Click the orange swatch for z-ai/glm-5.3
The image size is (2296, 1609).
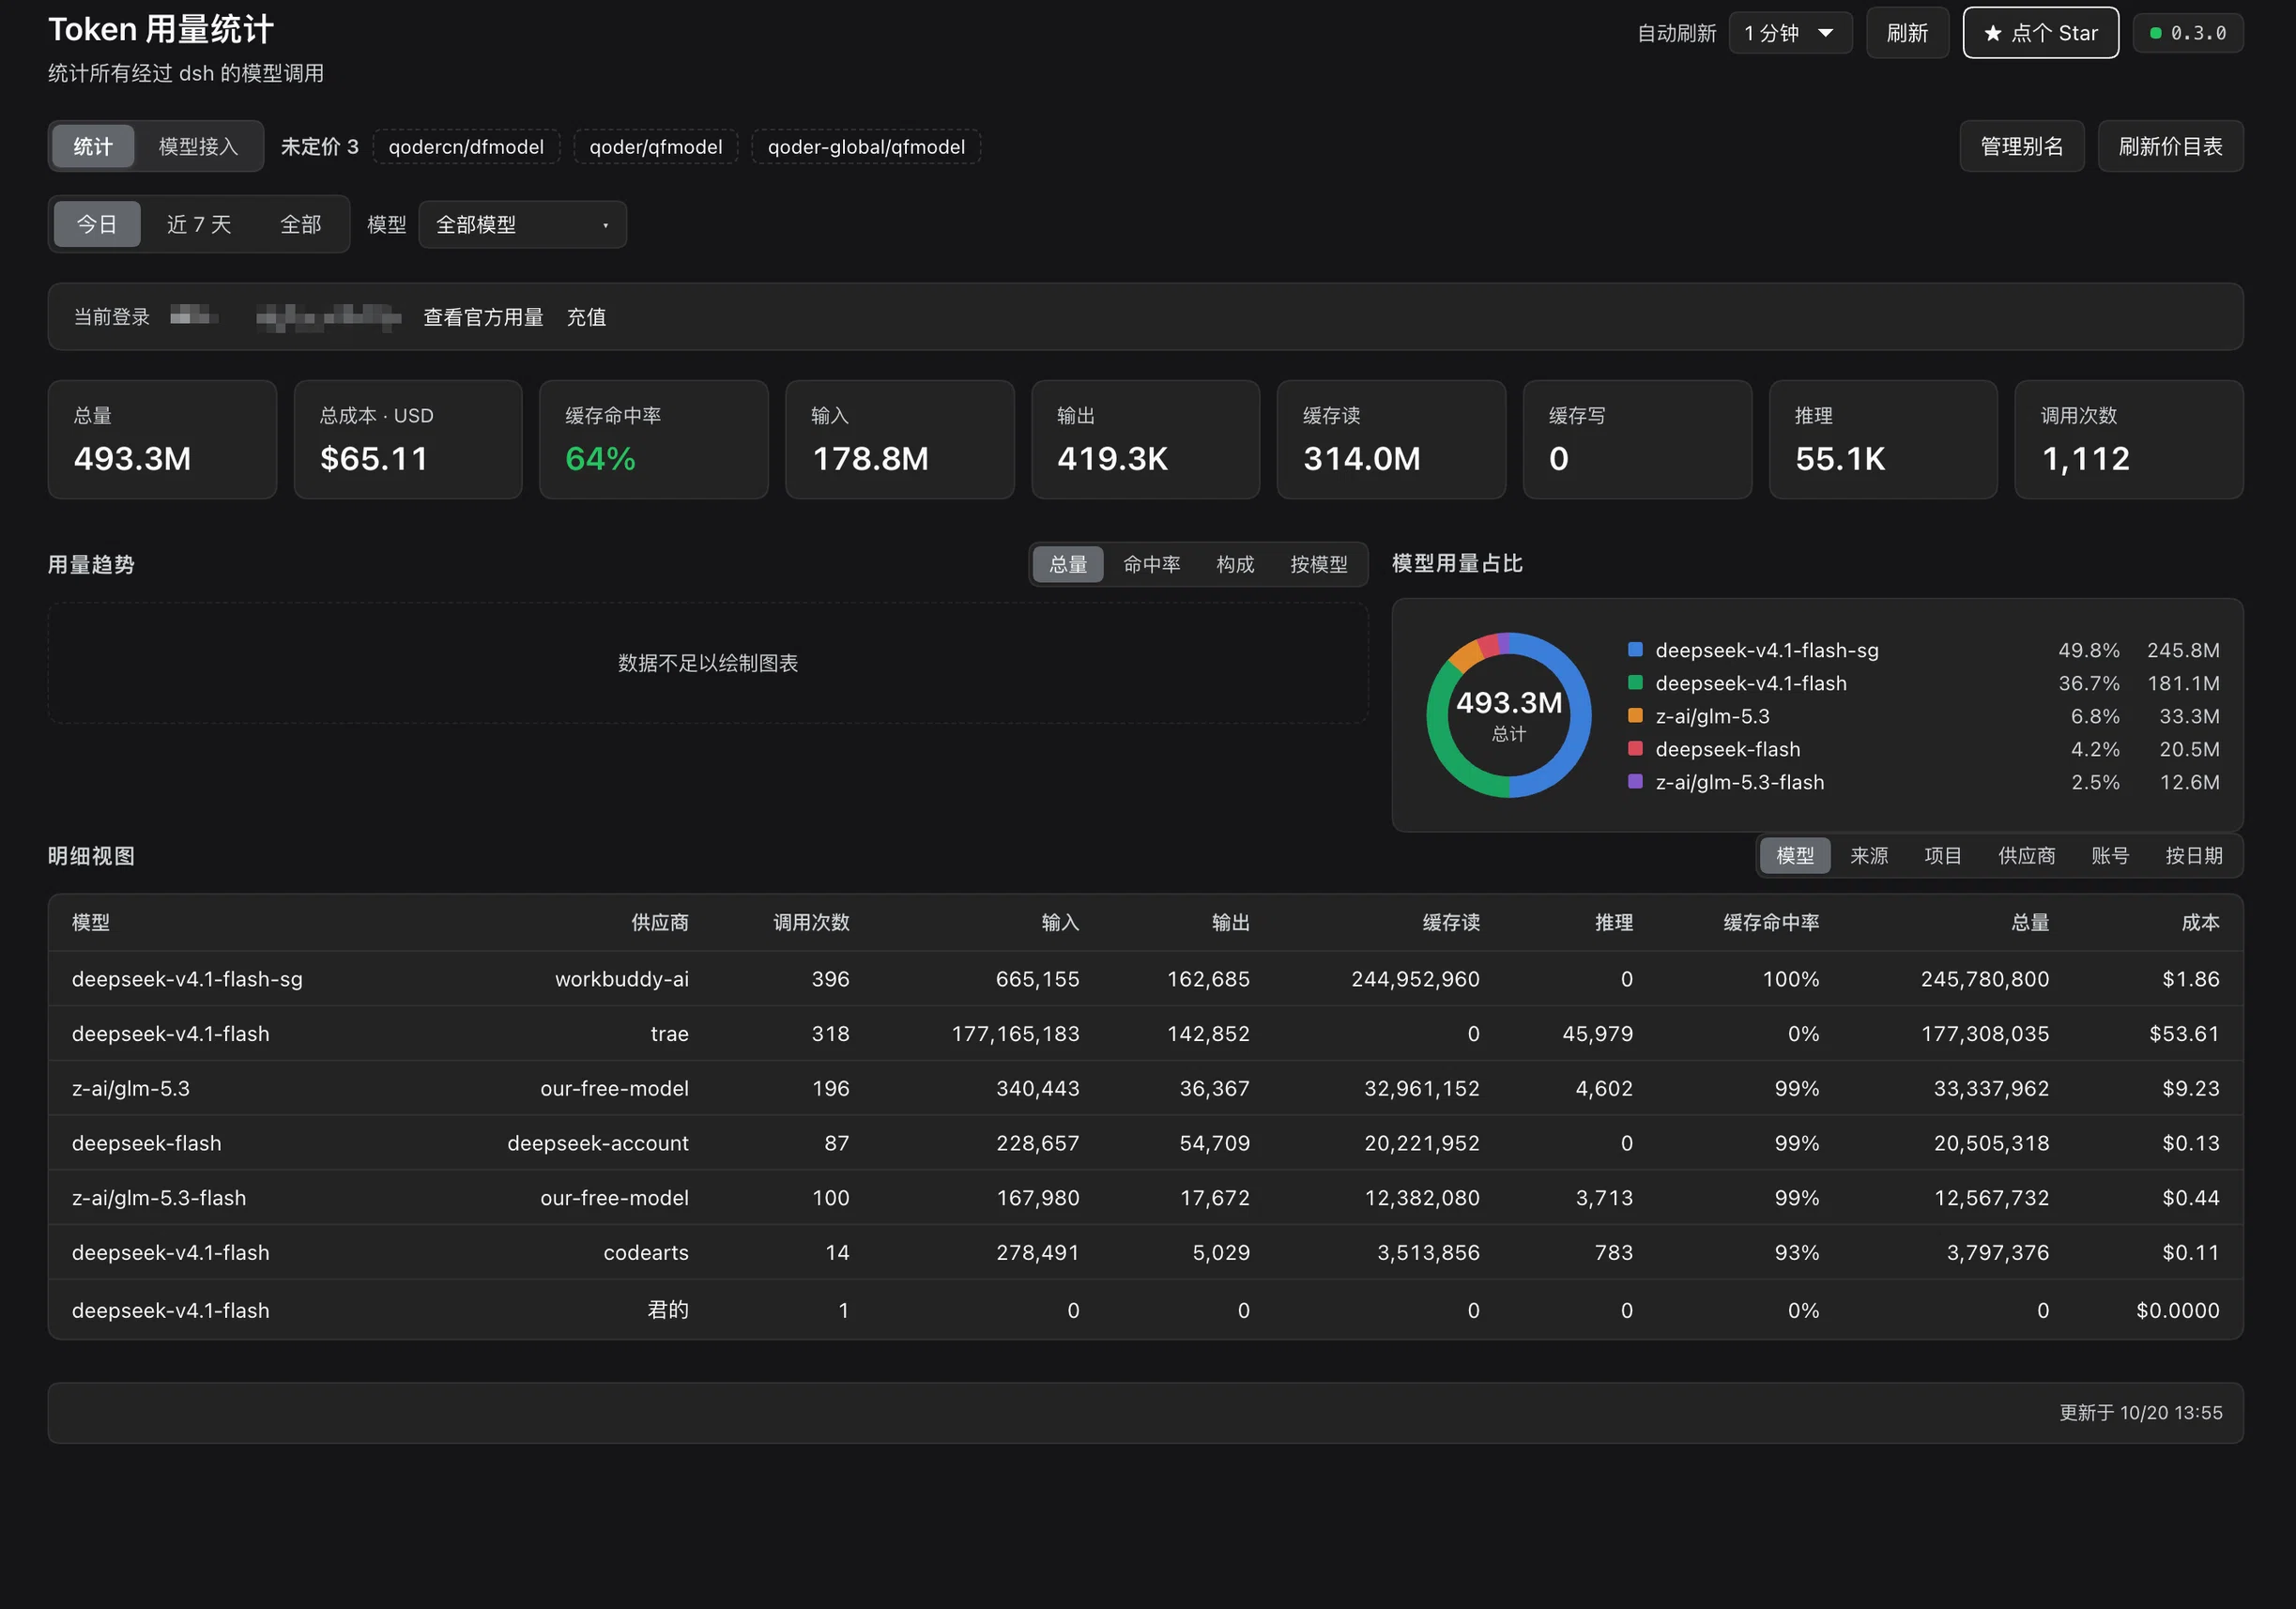1635,716
